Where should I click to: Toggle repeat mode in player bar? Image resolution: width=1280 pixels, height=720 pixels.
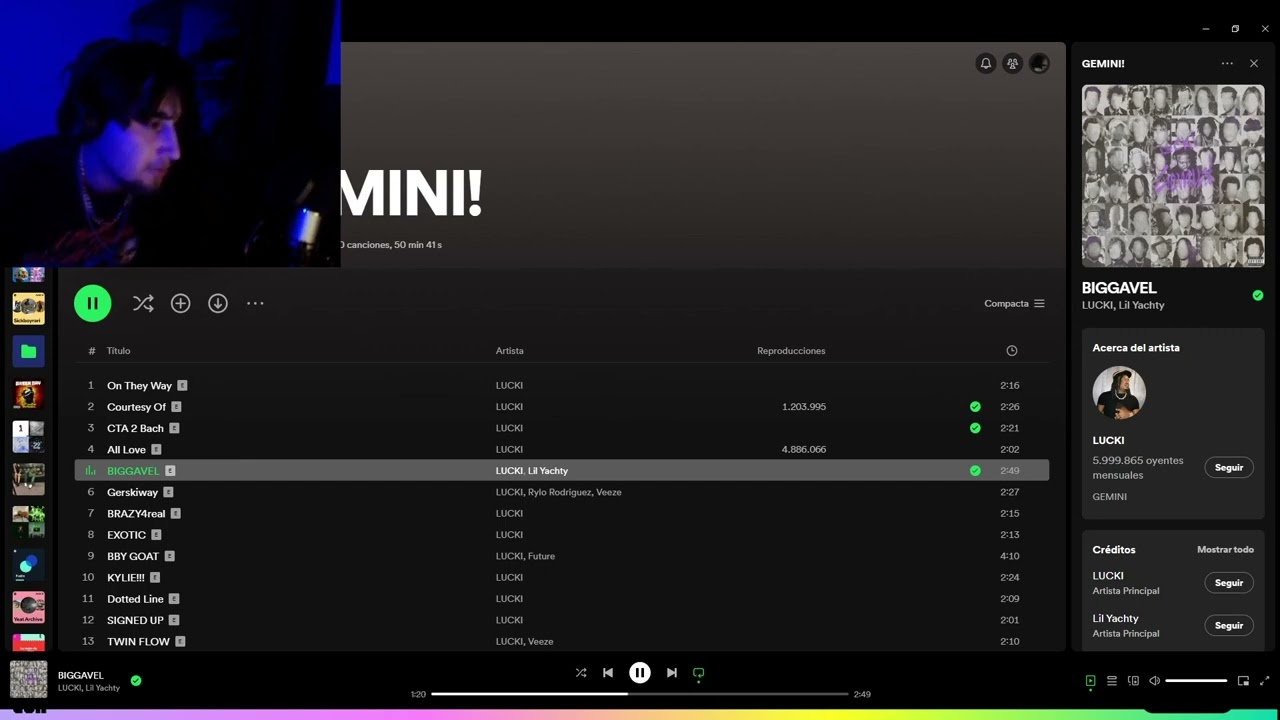699,673
